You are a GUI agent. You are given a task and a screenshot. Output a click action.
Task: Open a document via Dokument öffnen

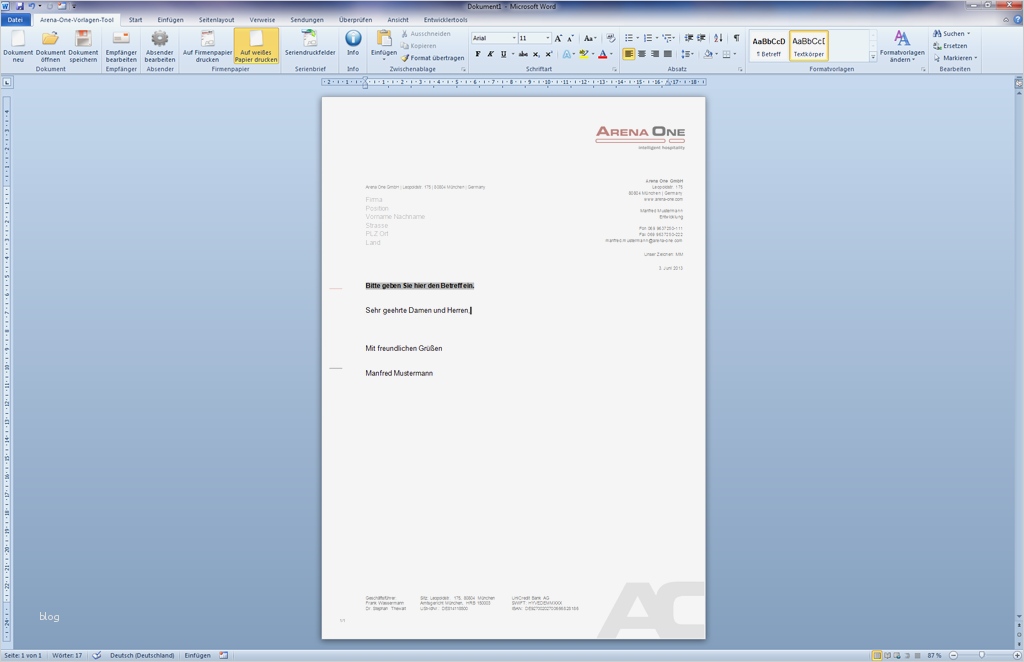click(49, 45)
